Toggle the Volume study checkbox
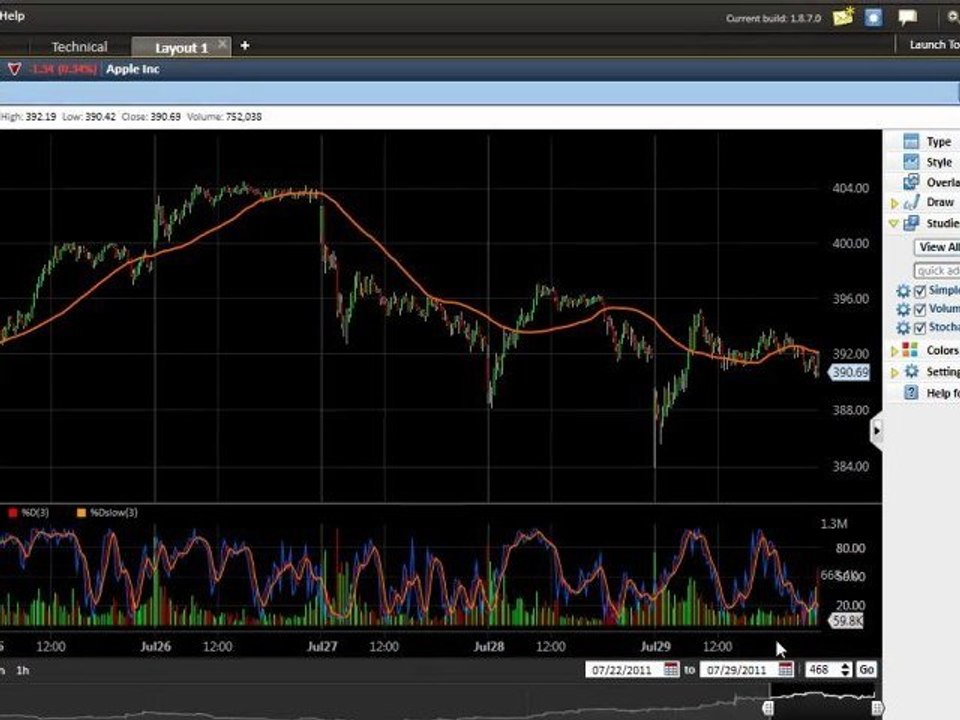The height and width of the screenshot is (720, 960). [920, 310]
